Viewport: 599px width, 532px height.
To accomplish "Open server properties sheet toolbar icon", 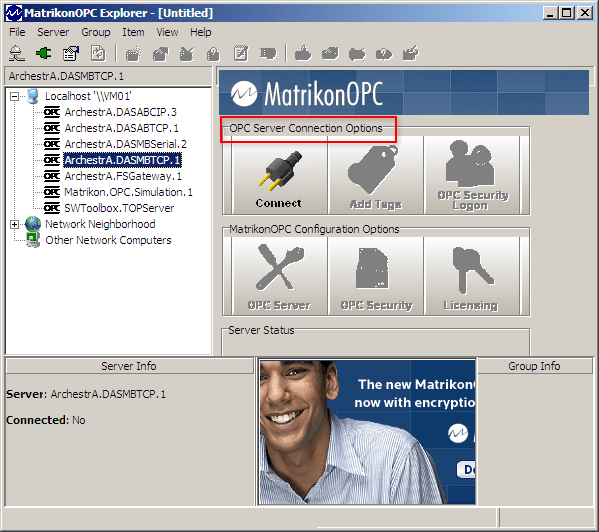I will tap(71, 53).
